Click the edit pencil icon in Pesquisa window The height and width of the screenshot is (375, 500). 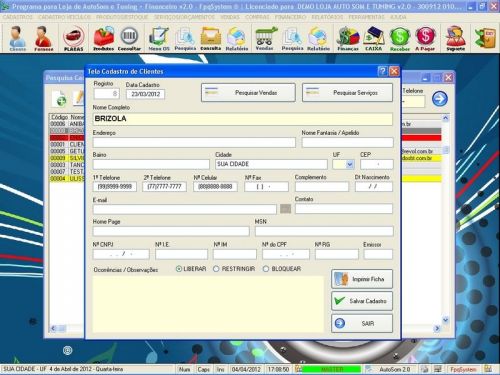[79, 98]
